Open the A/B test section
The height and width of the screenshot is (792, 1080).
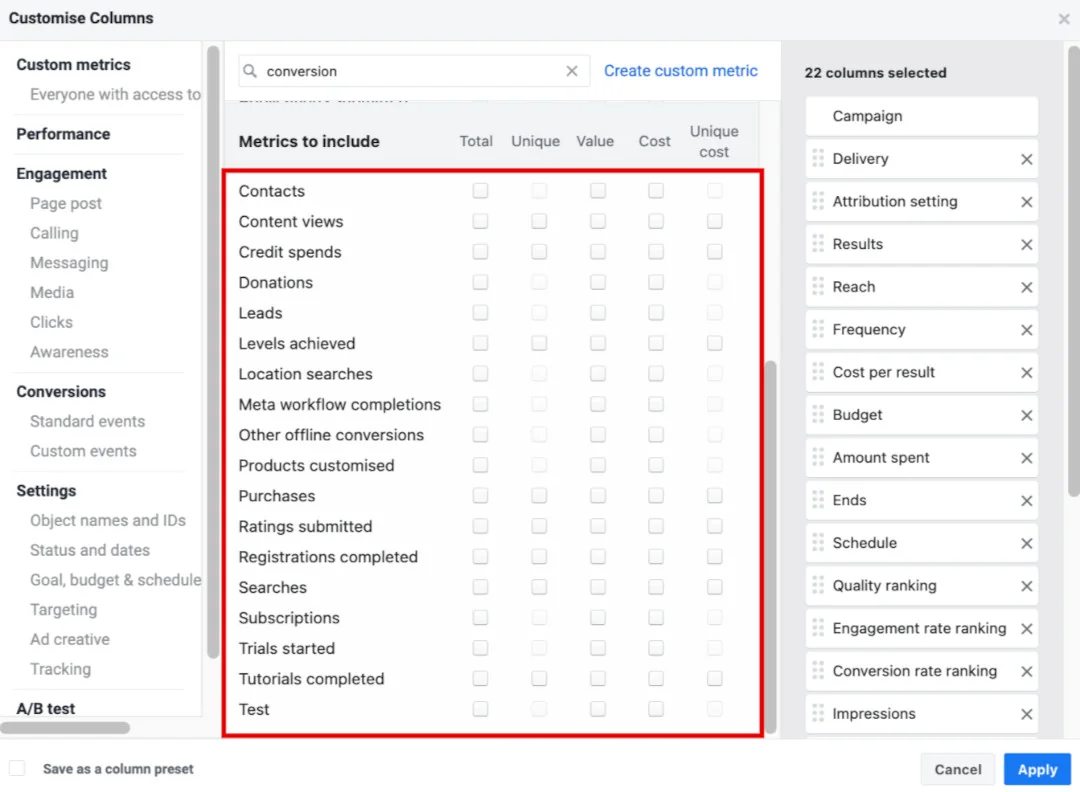[x=45, y=709]
